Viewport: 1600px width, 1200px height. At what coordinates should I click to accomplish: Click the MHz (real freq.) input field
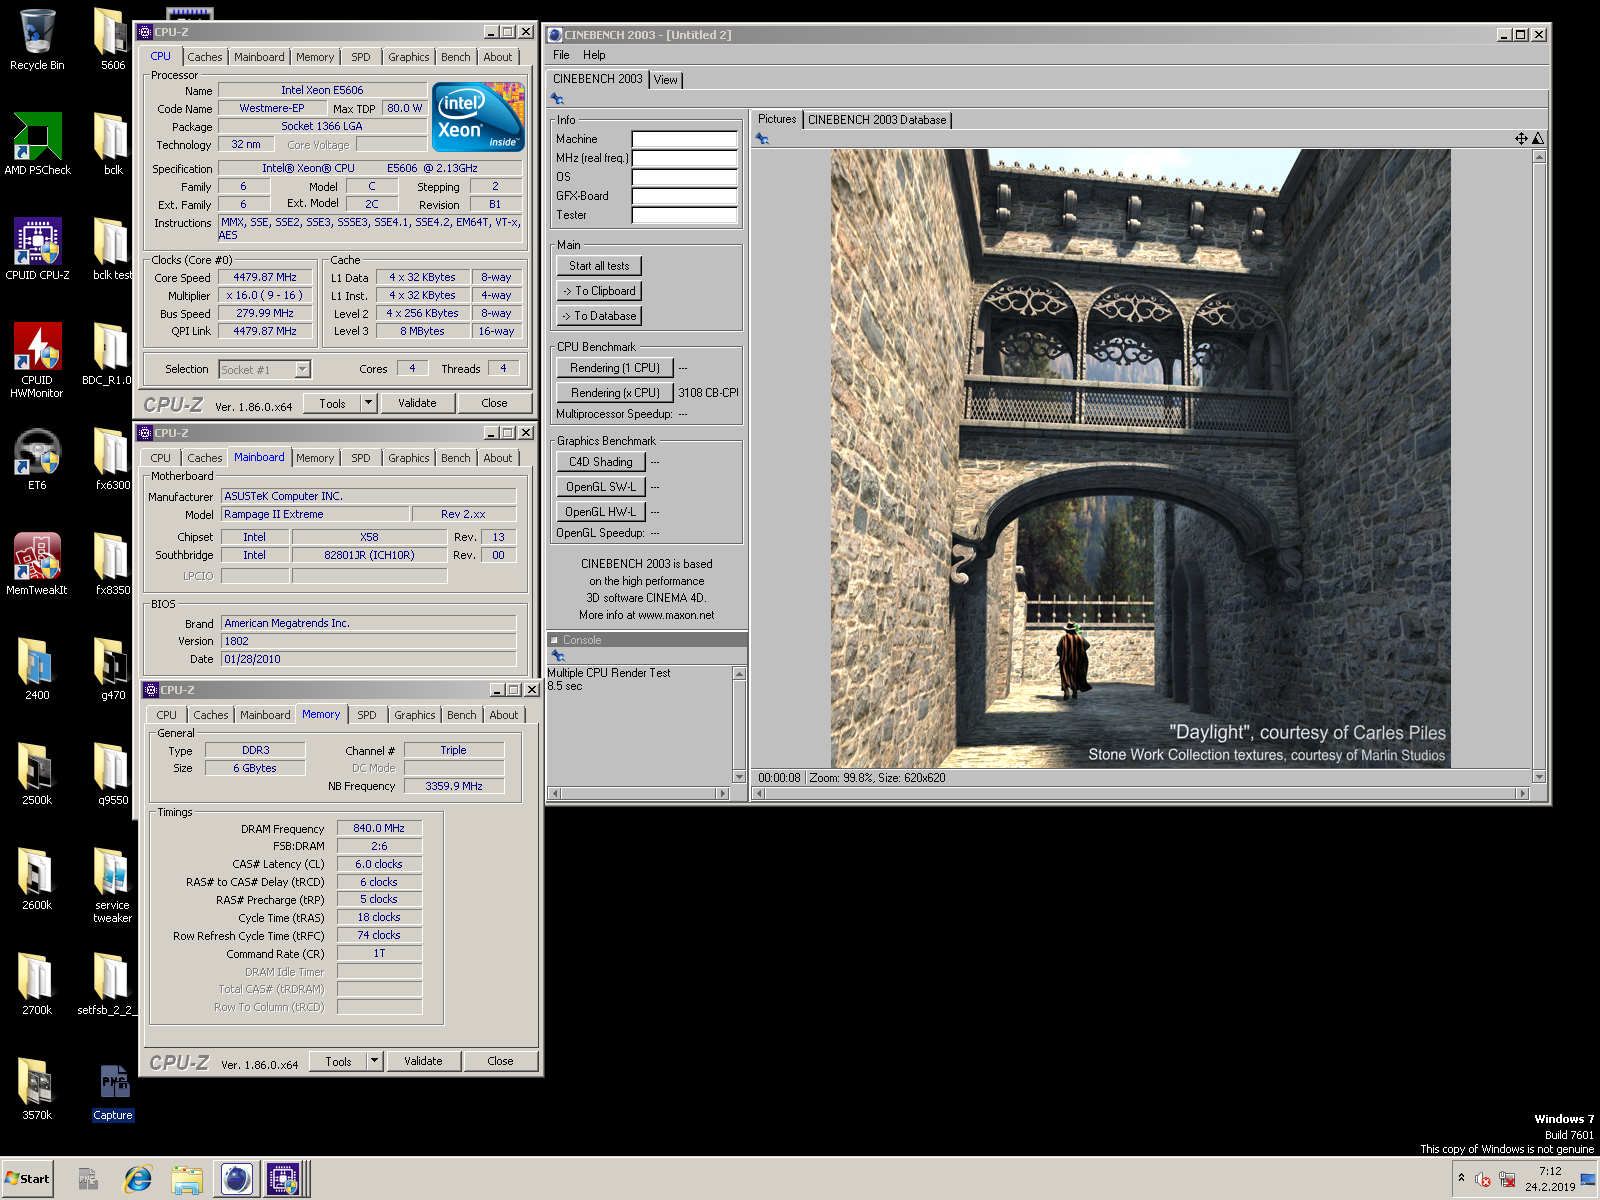point(685,158)
